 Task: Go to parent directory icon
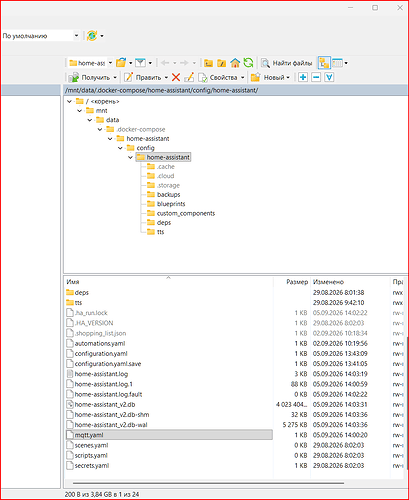tap(208, 63)
